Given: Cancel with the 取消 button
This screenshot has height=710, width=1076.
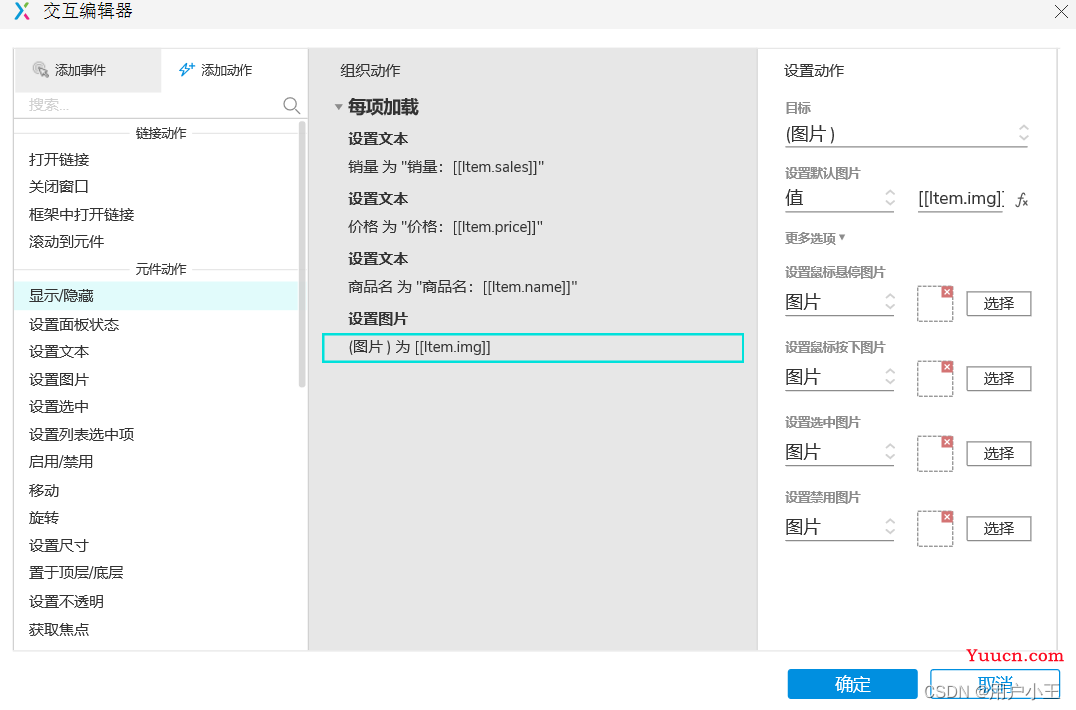Looking at the screenshot, I should (x=995, y=684).
